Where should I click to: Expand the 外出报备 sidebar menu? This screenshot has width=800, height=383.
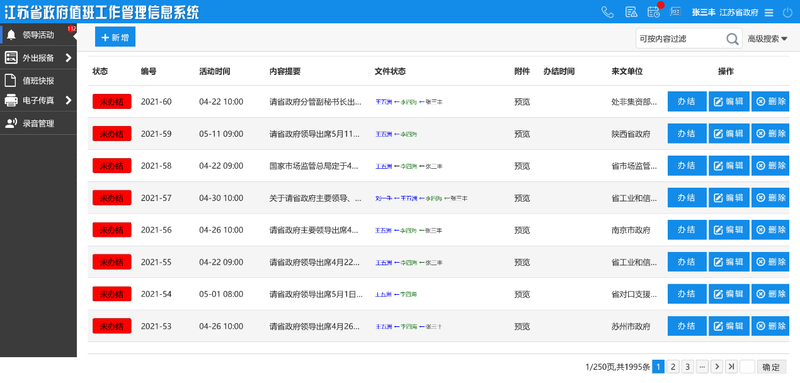[38, 58]
